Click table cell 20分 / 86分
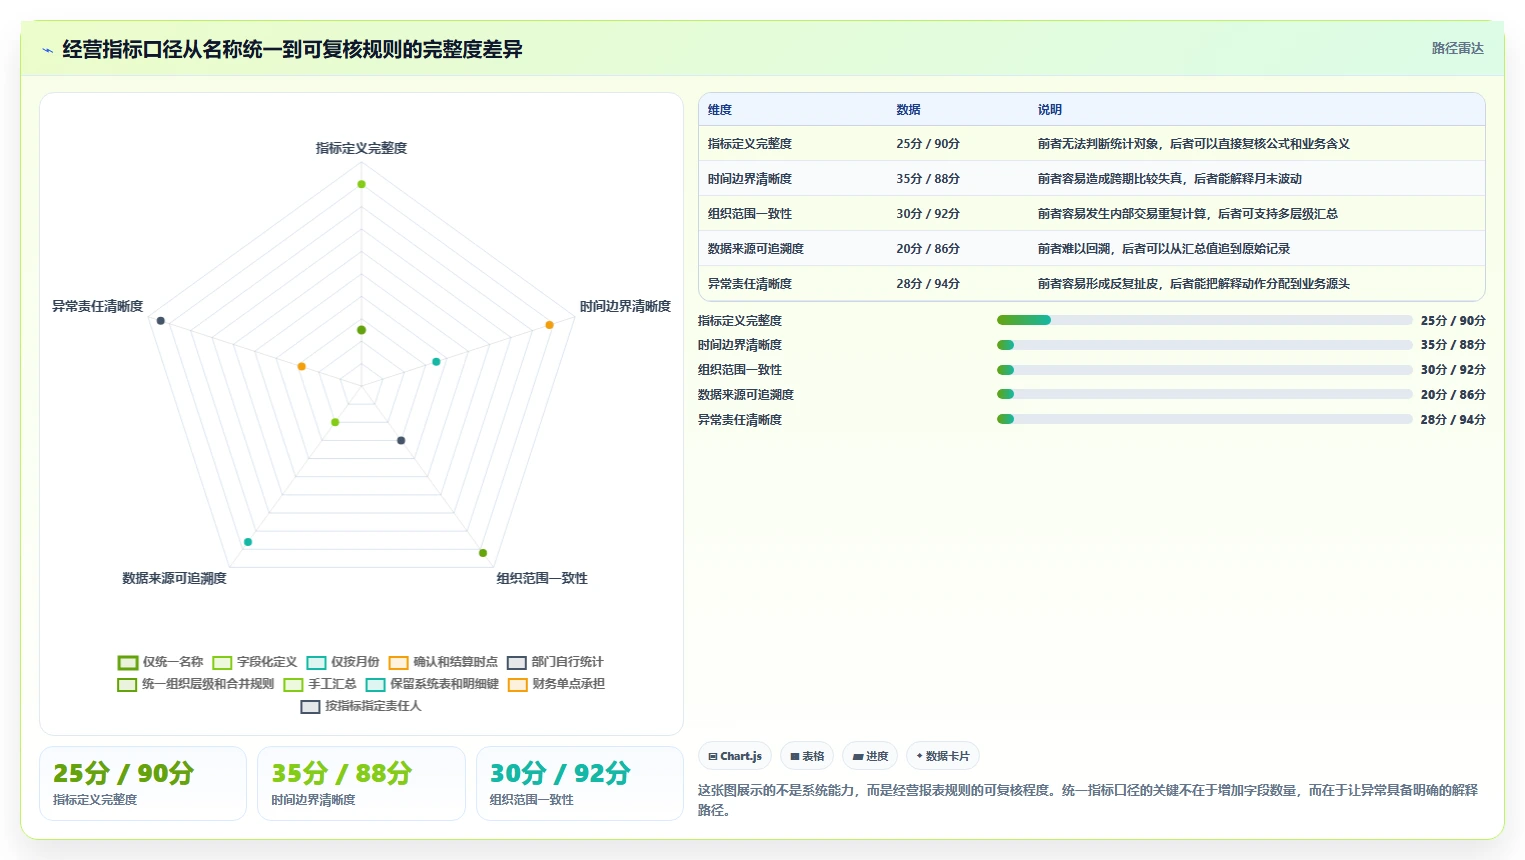The image size is (1525, 860). pos(928,249)
